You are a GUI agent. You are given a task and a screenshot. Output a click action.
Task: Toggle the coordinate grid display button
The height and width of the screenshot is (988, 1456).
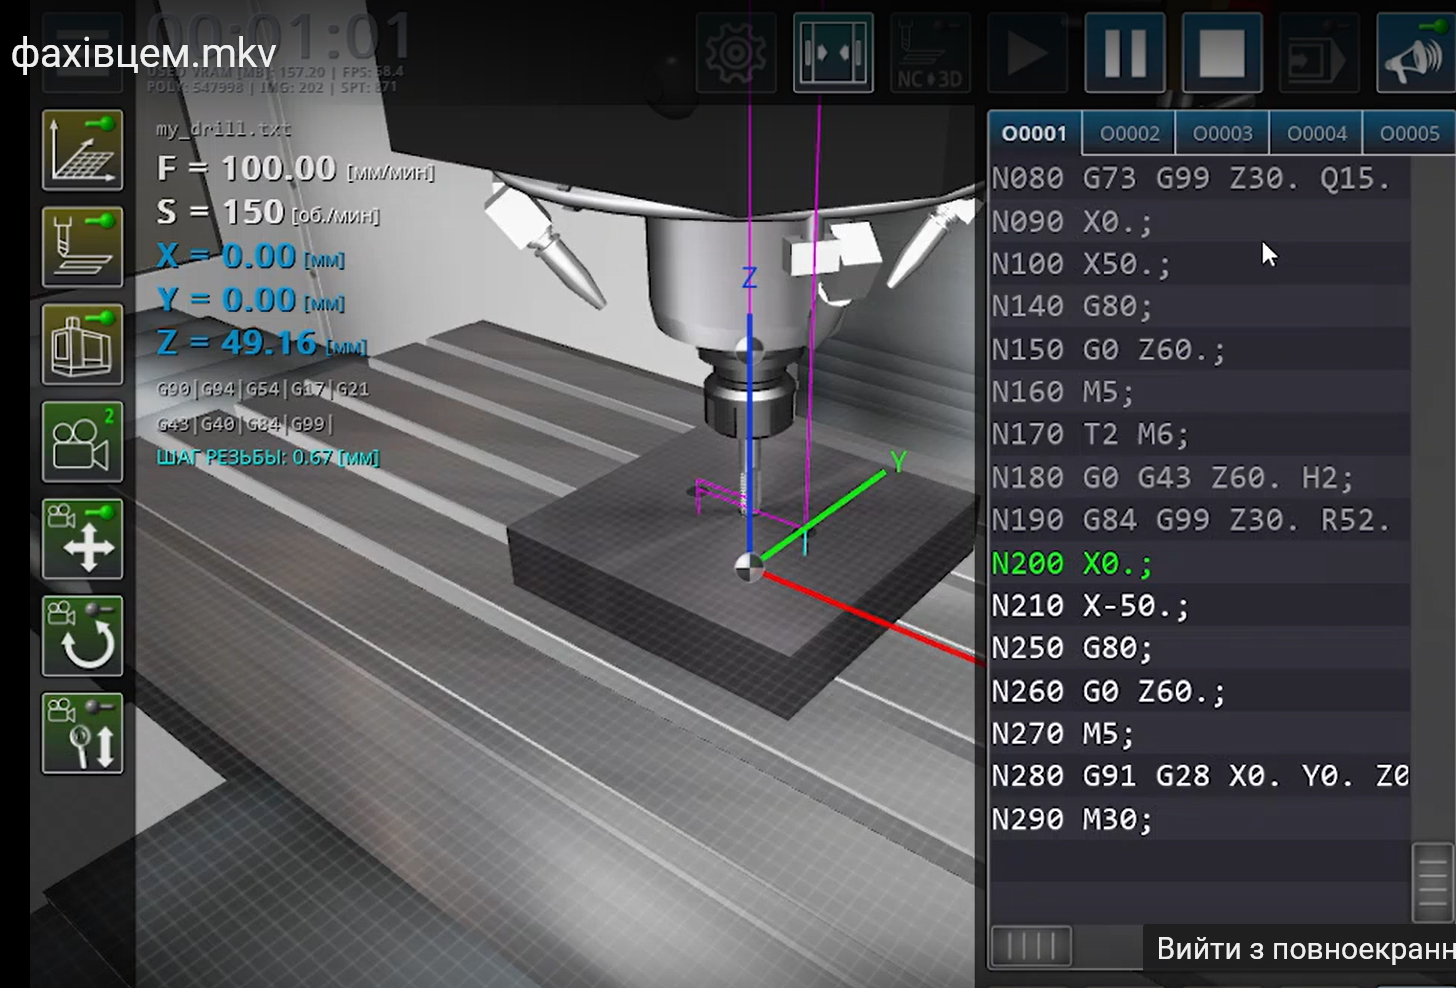82,151
